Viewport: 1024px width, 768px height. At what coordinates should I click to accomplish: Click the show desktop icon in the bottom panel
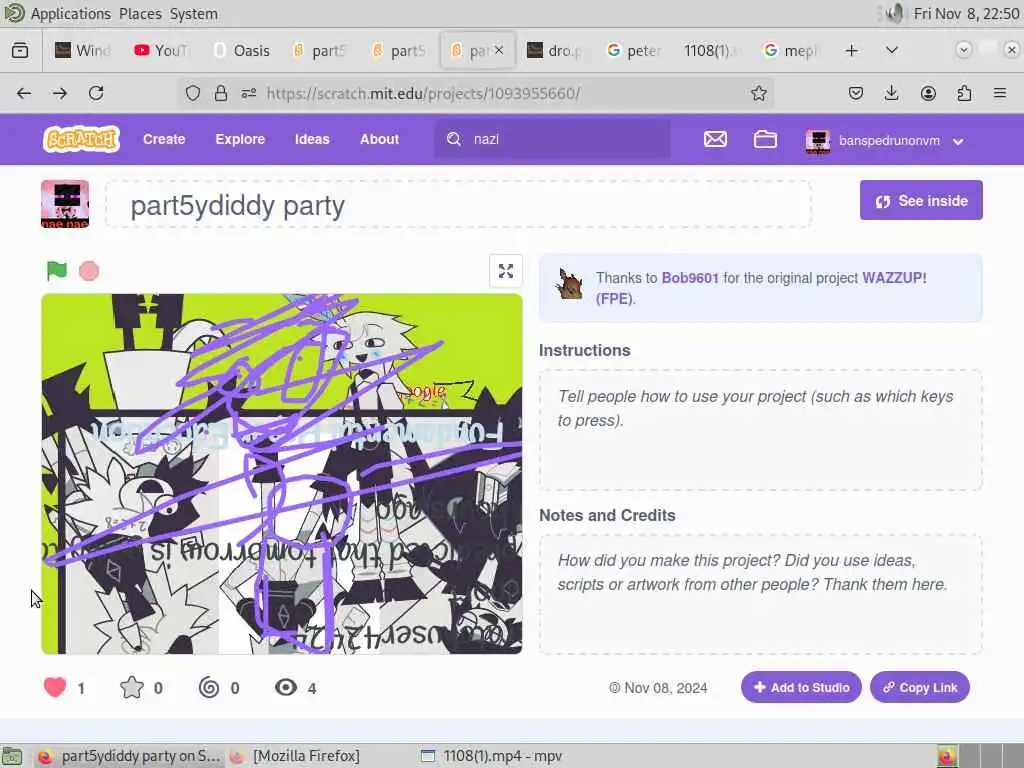(x=12, y=756)
